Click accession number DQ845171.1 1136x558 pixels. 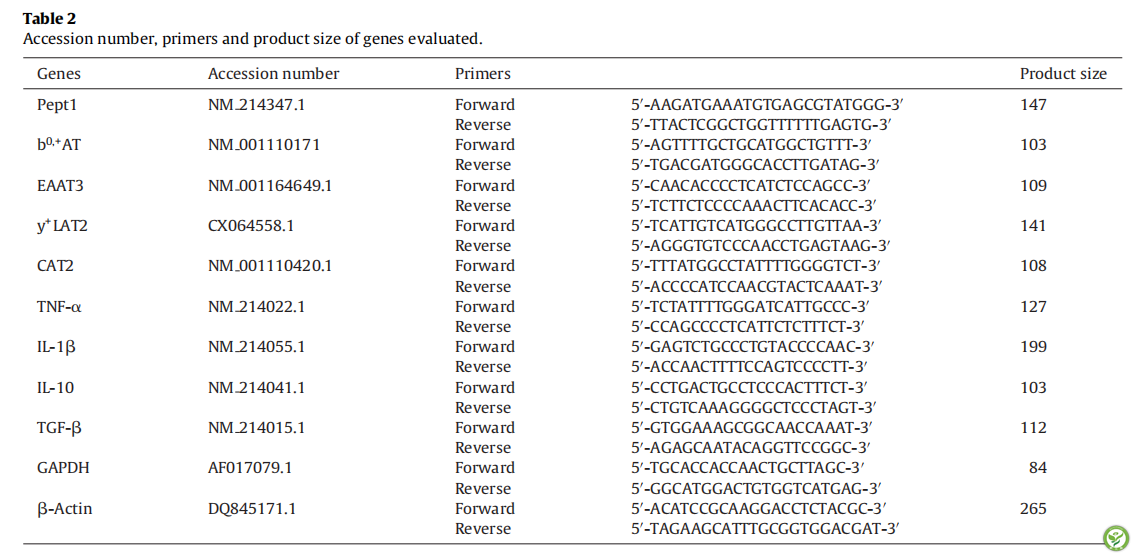252,509
